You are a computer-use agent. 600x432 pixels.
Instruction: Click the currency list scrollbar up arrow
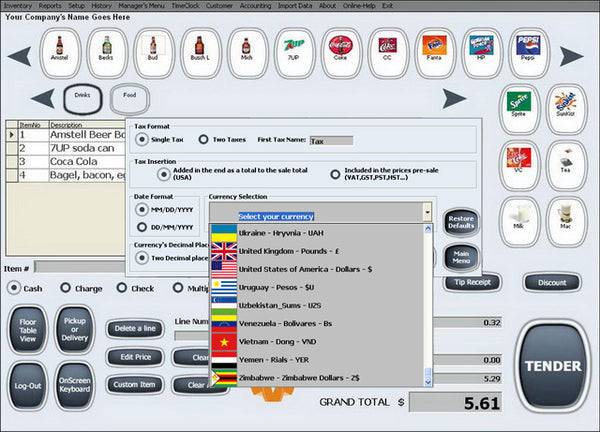[x=428, y=228]
